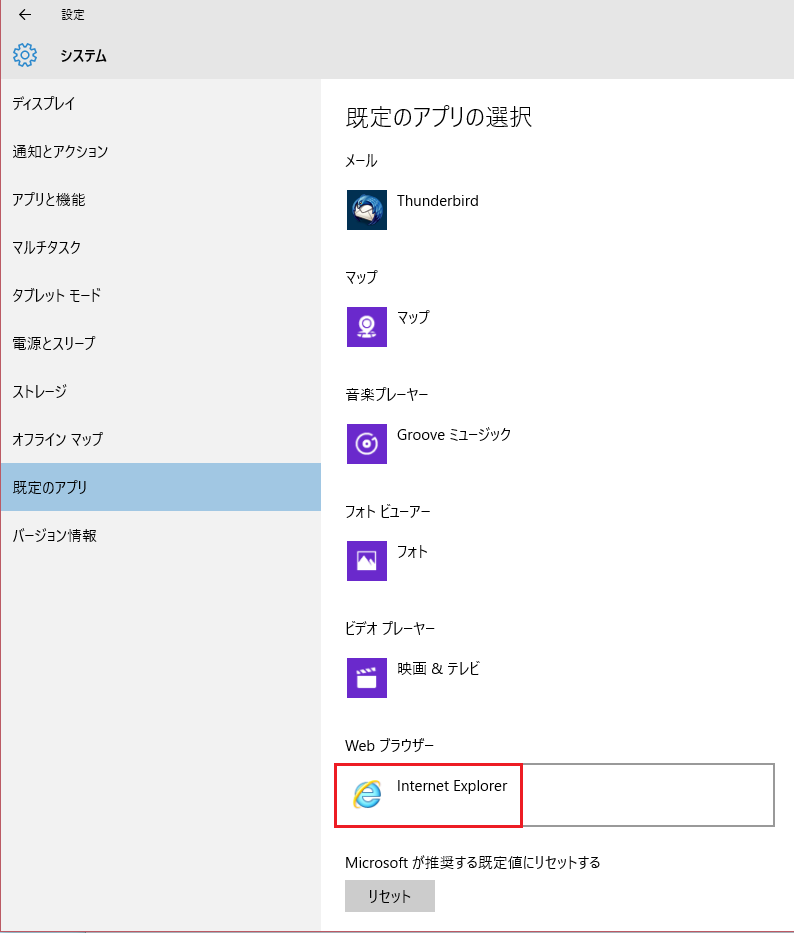
Task: Click the 既定のアプリの選択 heading
Action: point(439,117)
